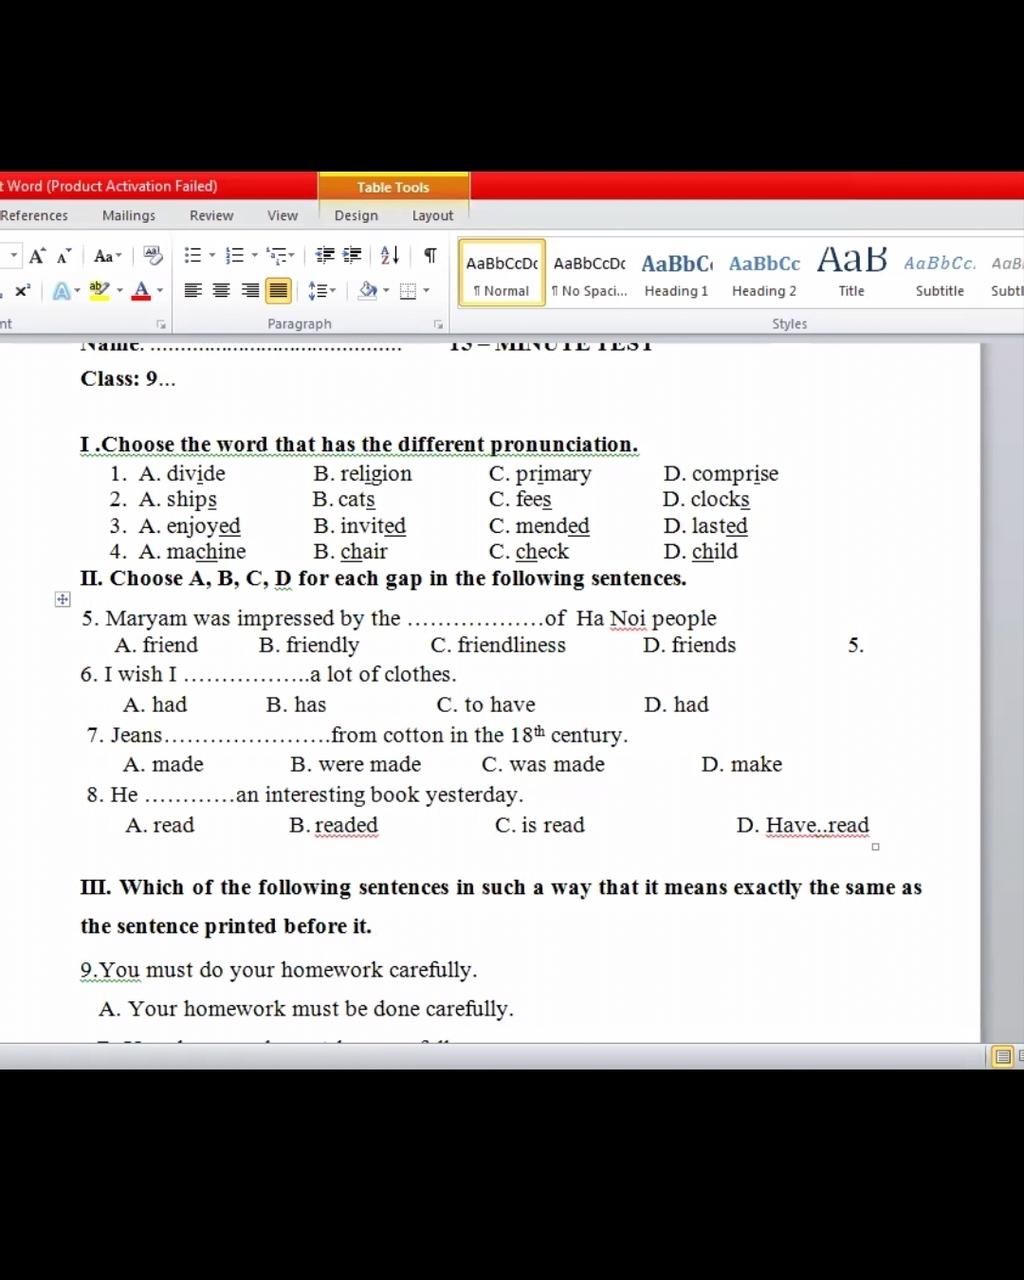Center the text alignment
1024x1280 pixels.
point(222,291)
